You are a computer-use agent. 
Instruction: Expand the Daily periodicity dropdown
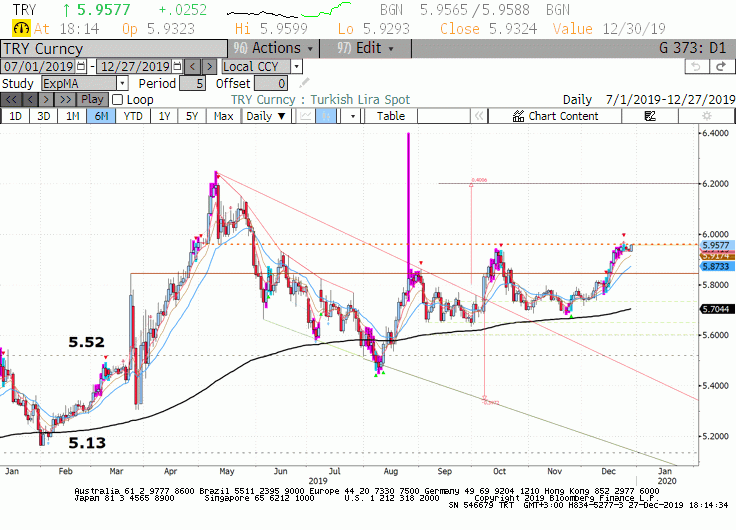(266, 116)
